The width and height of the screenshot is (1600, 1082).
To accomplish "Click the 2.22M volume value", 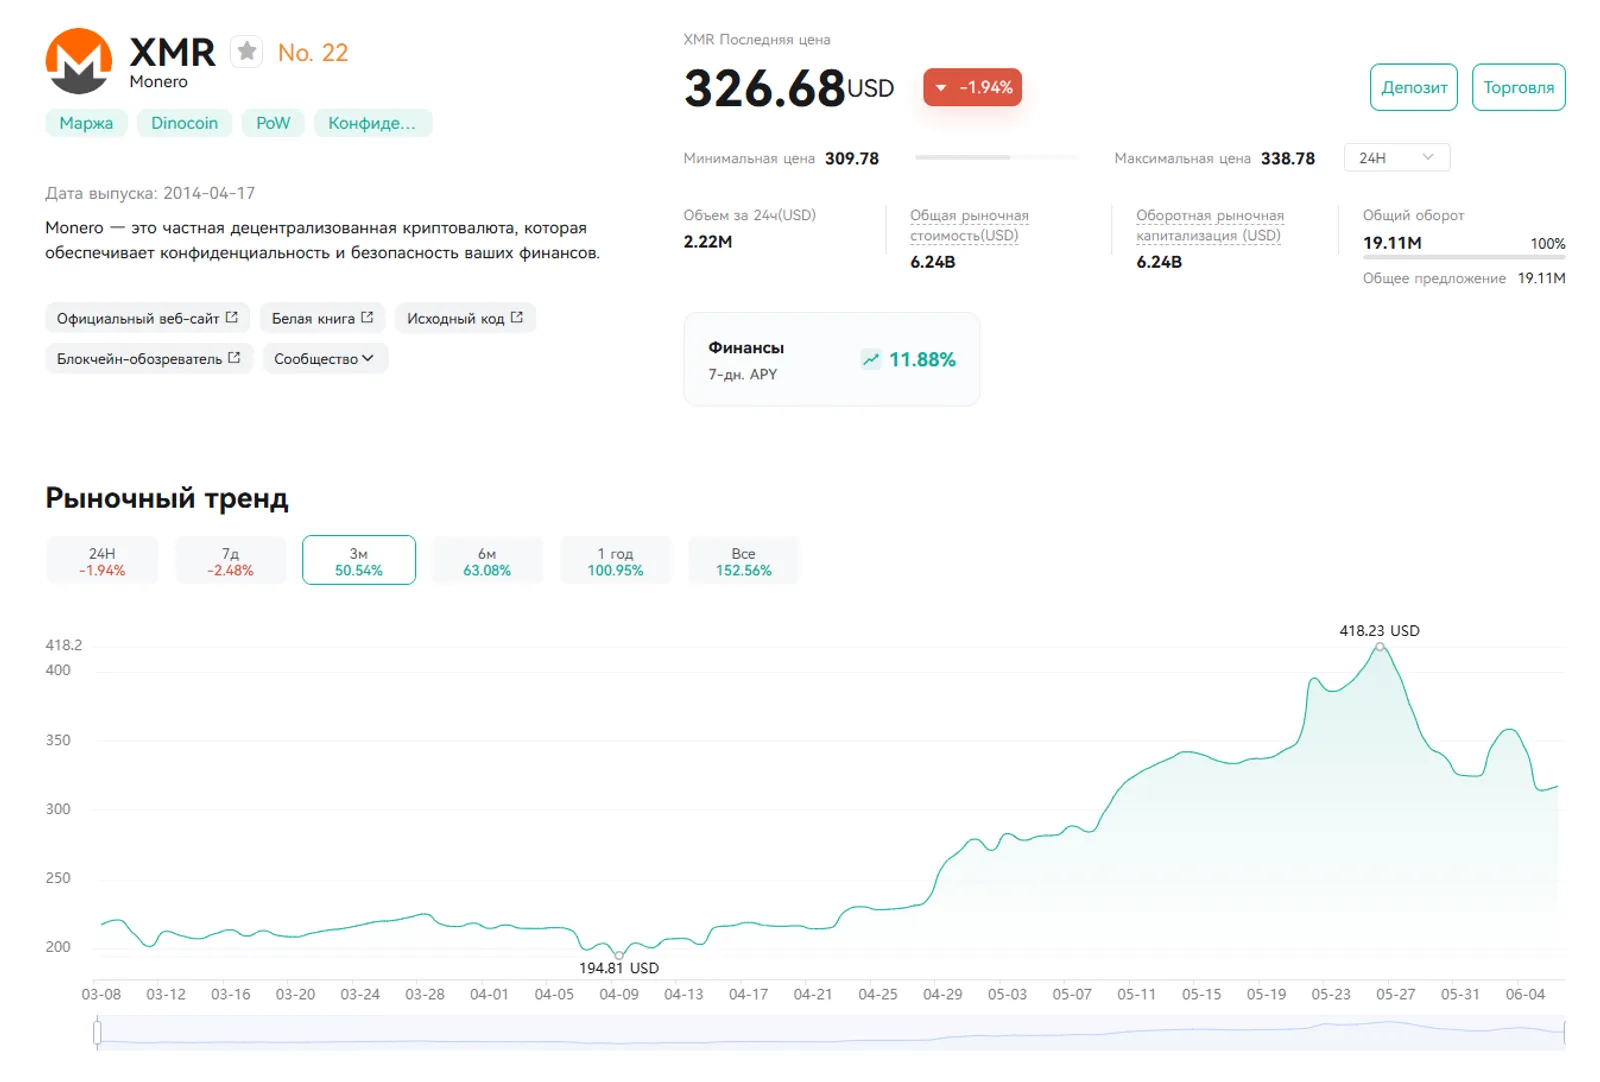I will 708,241.
